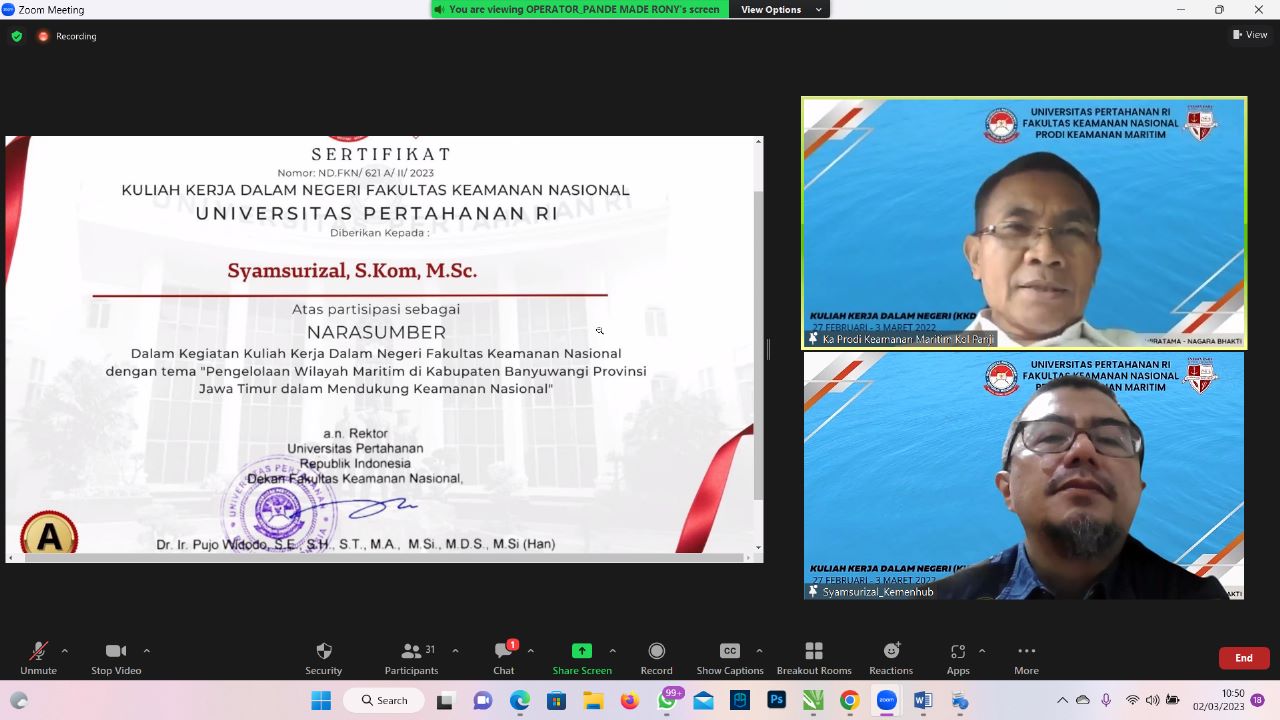Click the green Share Screen icon
Viewport: 1280px width, 720px height.
[582, 651]
